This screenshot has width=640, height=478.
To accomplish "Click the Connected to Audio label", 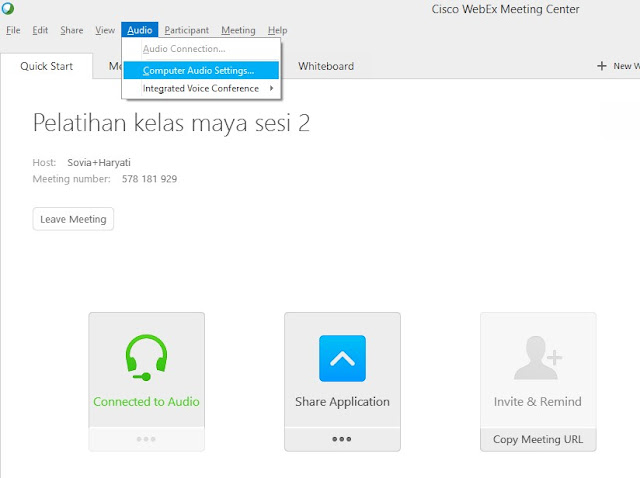I will (x=146, y=402).
